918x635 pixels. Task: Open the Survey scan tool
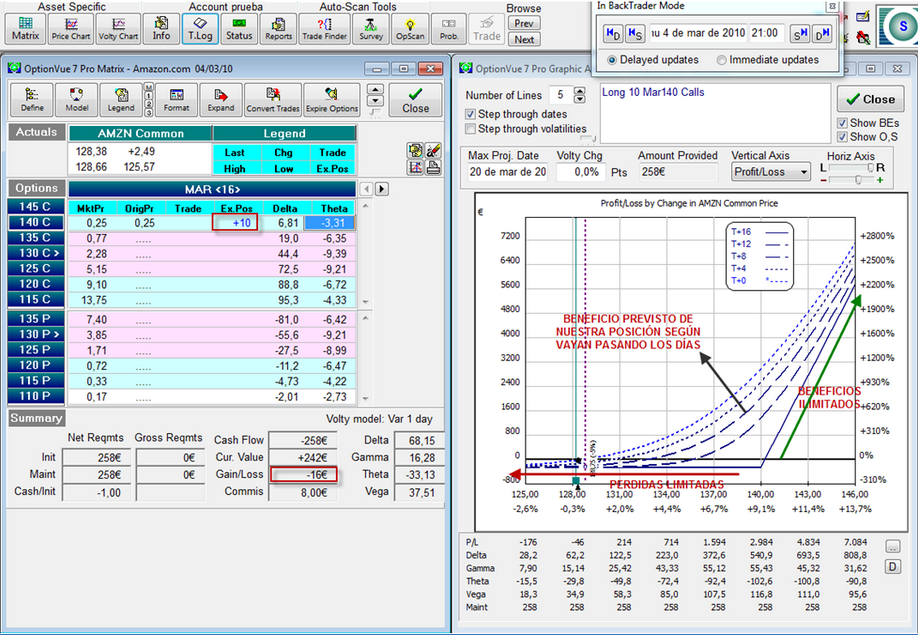[371, 28]
